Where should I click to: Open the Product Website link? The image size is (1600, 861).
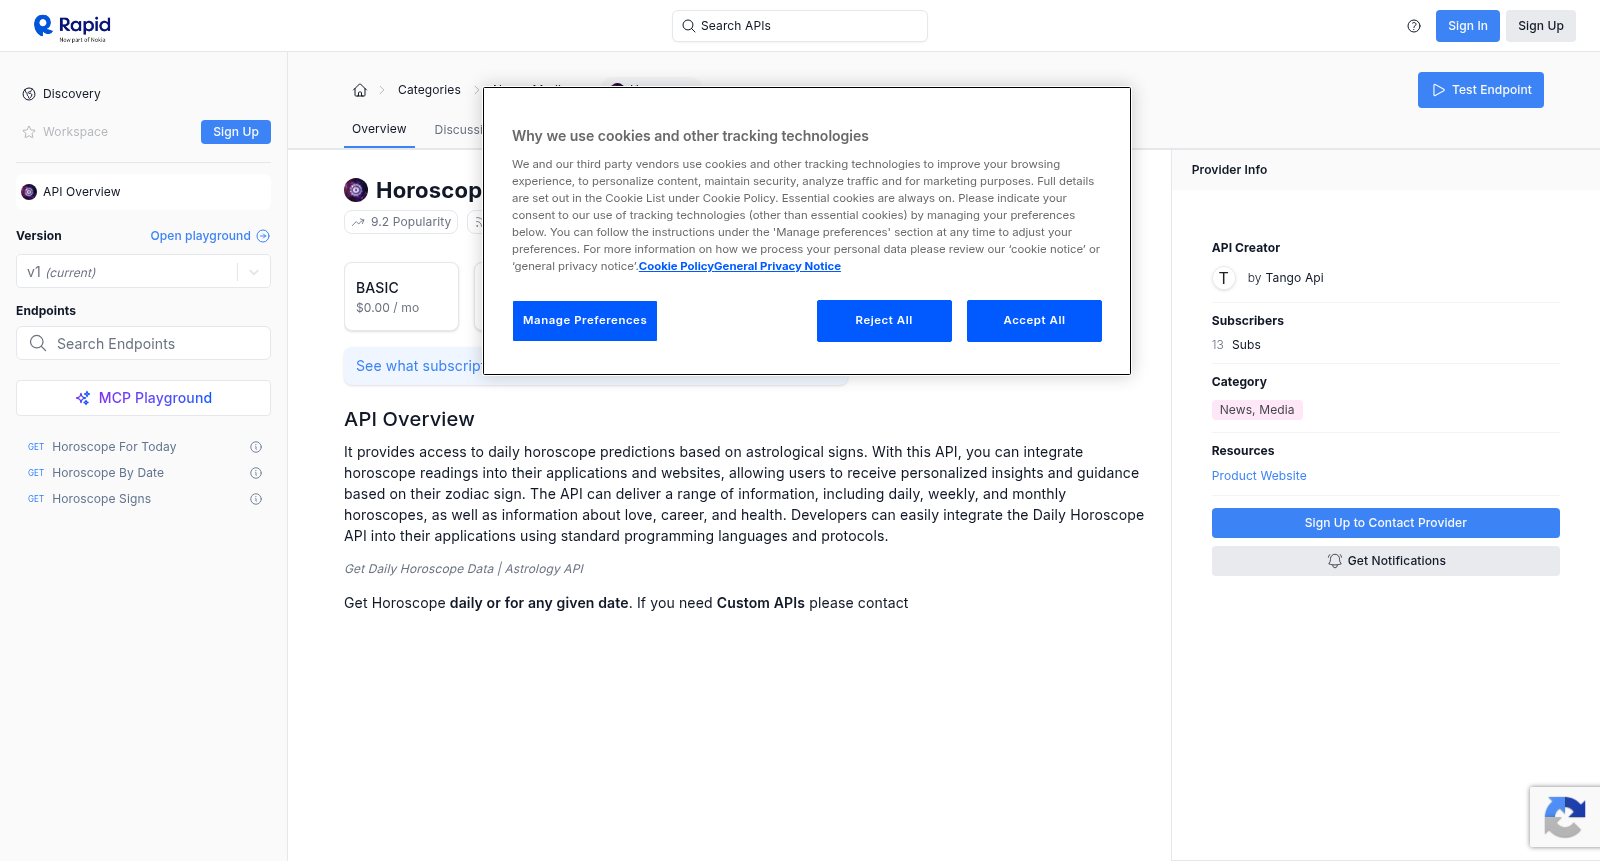pos(1259,476)
